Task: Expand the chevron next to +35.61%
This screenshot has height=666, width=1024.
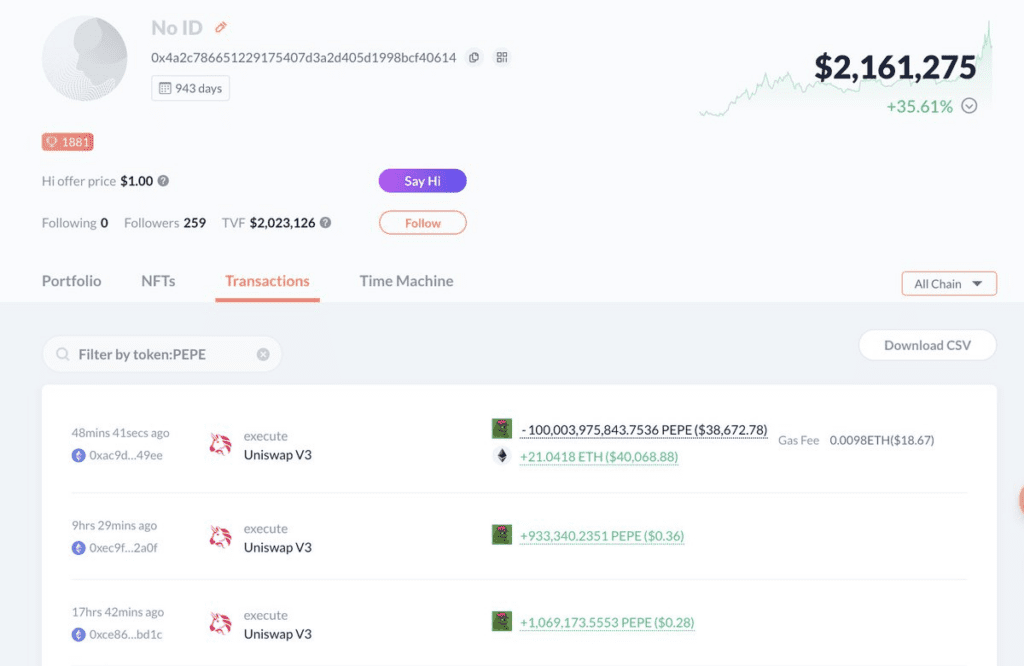Action: coord(969,107)
